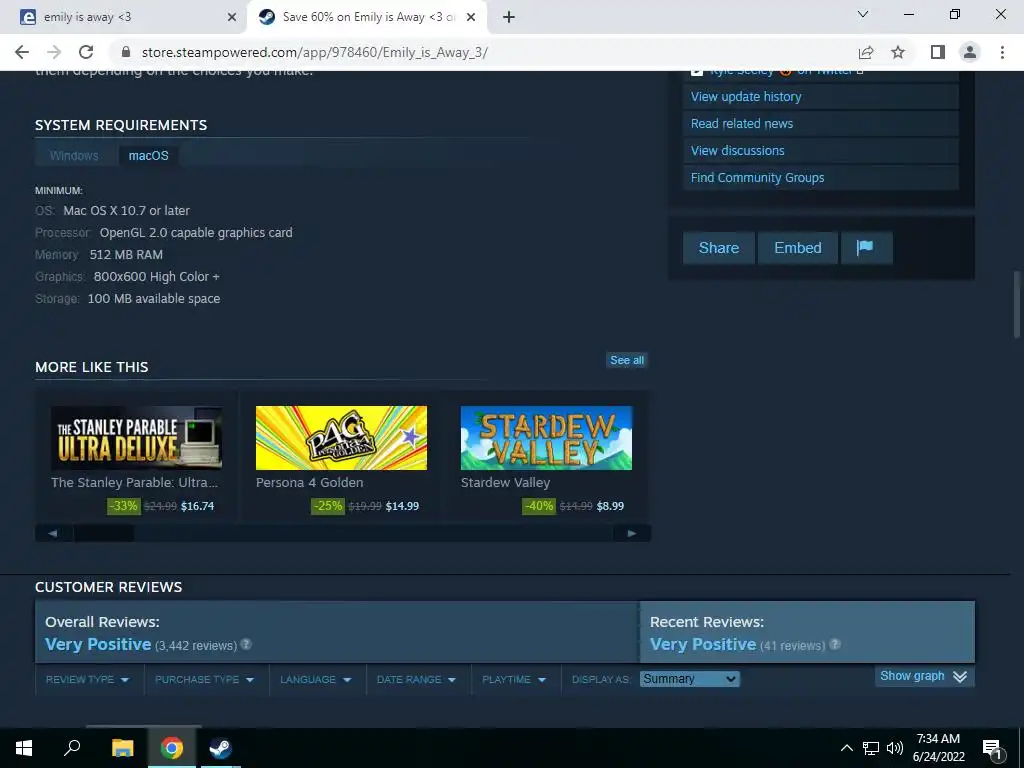Open the tab search chevron
This screenshot has height=768, width=1024.
[863, 14]
